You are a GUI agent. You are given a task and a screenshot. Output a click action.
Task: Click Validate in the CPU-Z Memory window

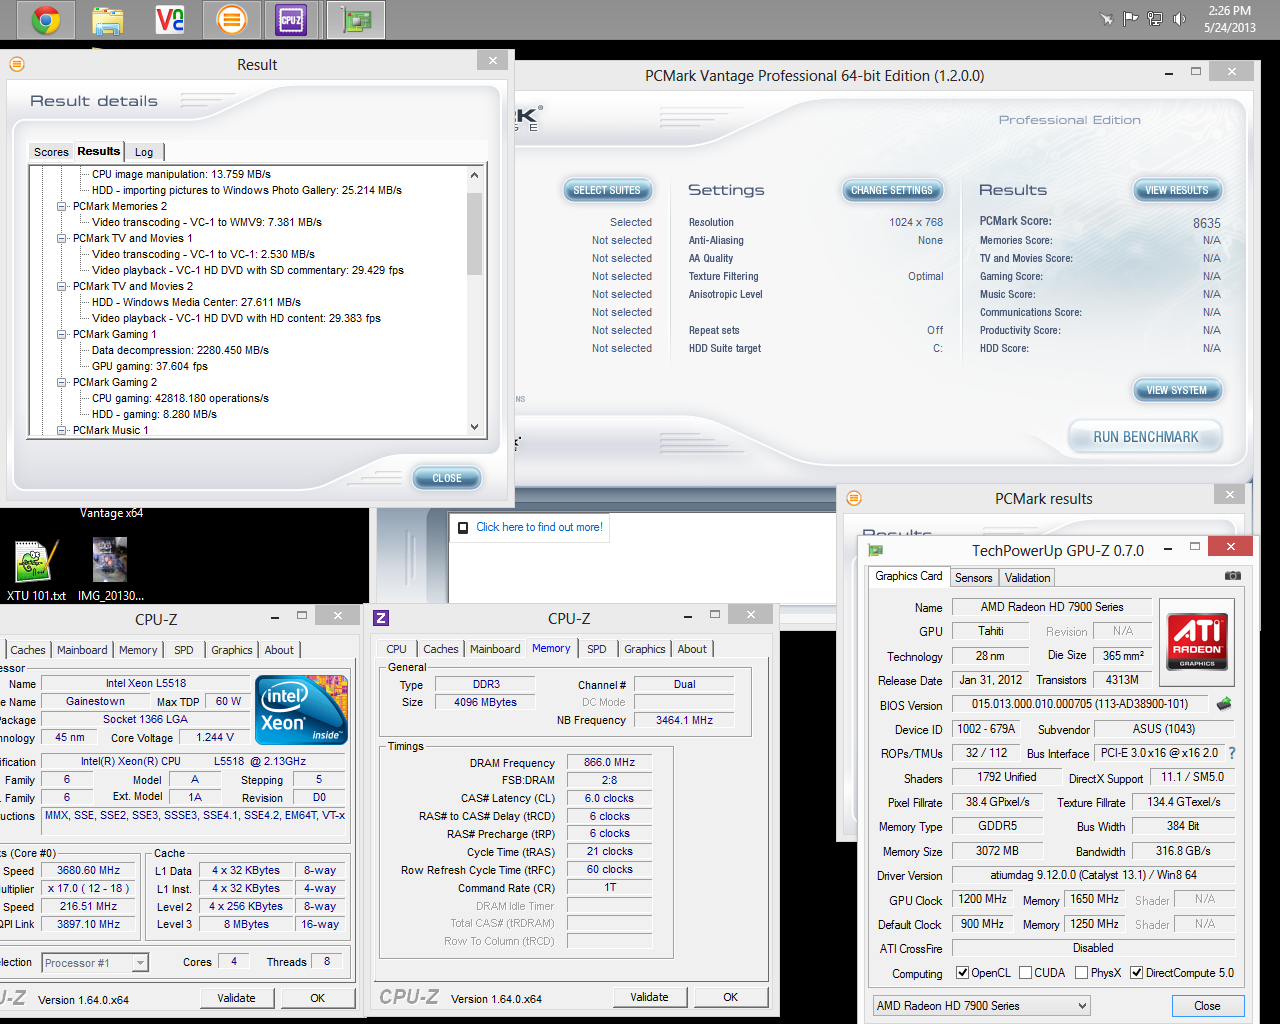click(x=649, y=997)
